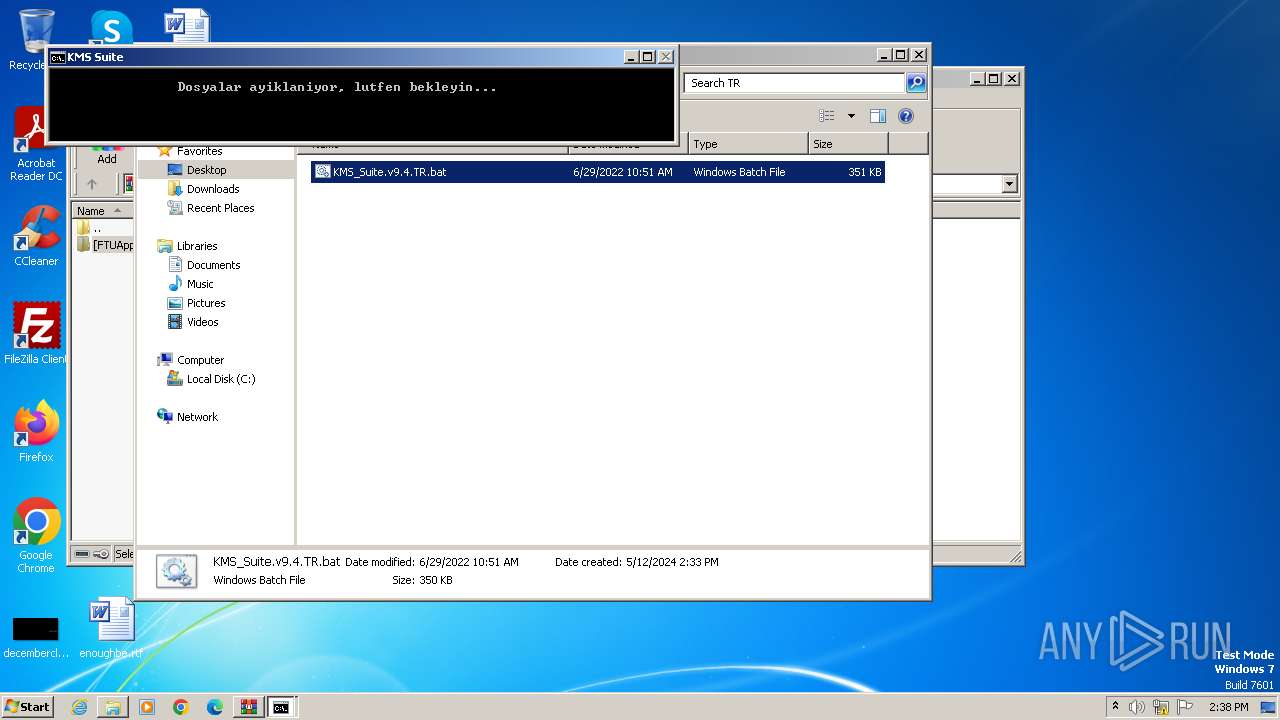Click the KMS Suite console title icon
The width and height of the screenshot is (1280, 720).
point(58,57)
